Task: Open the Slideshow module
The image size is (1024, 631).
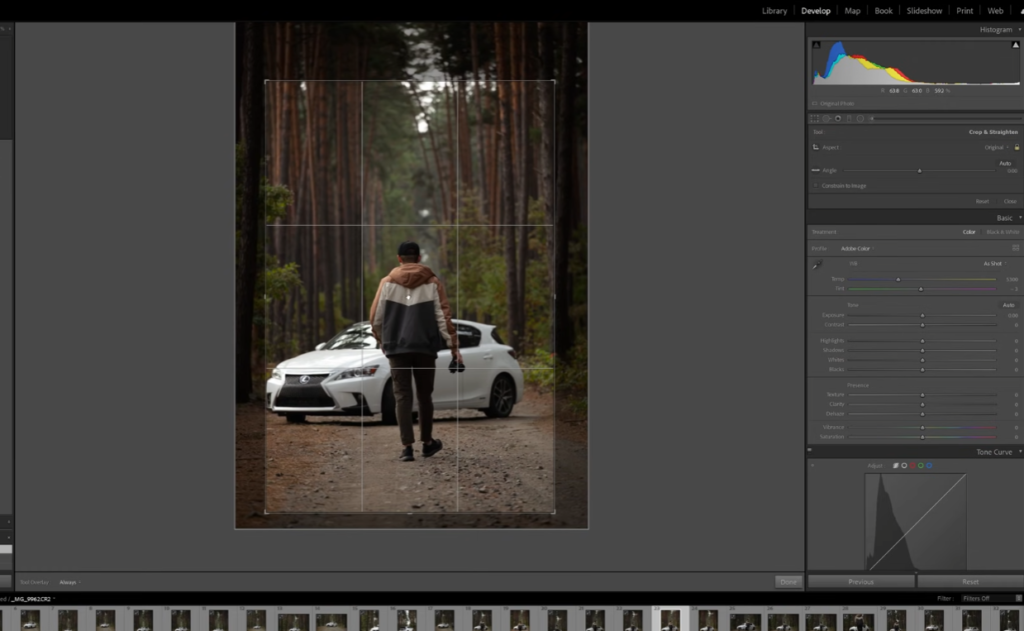Action: tap(923, 11)
